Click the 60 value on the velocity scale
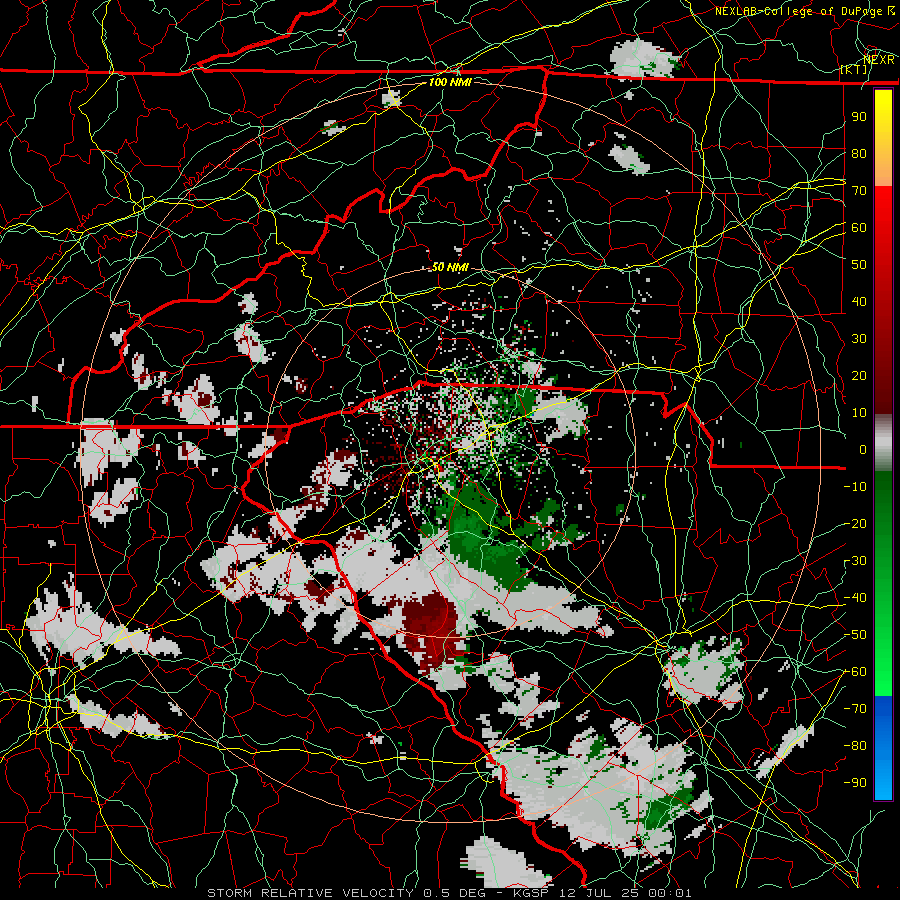 (x=859, y=227)
